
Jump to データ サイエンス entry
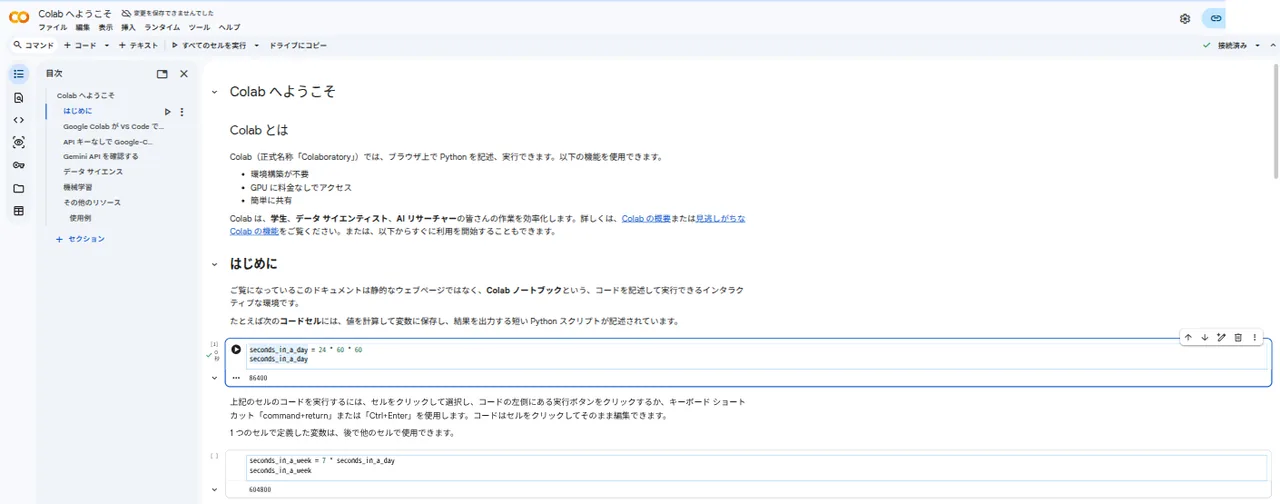93,172
